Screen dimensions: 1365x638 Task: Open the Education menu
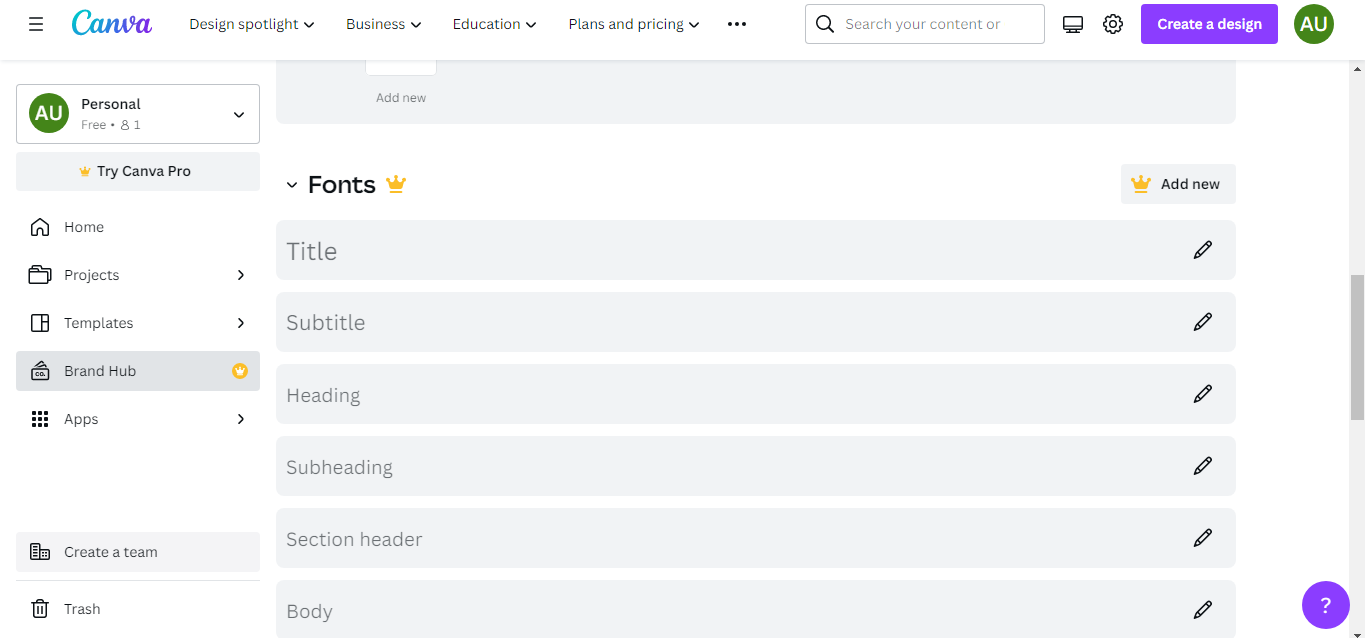(x=493, y=23)
